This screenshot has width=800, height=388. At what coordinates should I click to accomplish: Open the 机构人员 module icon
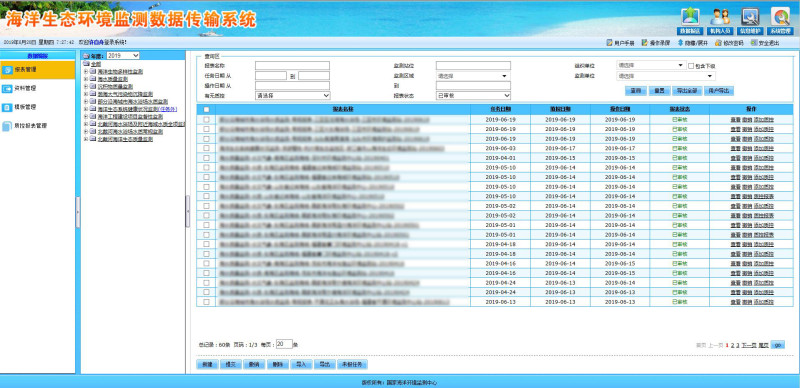(720, 20)
